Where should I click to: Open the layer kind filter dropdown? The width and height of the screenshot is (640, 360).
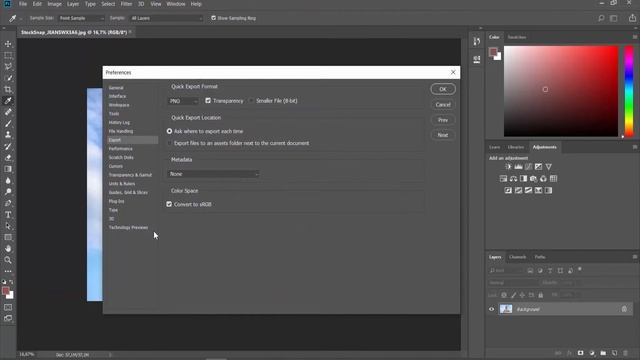[506, 270]
